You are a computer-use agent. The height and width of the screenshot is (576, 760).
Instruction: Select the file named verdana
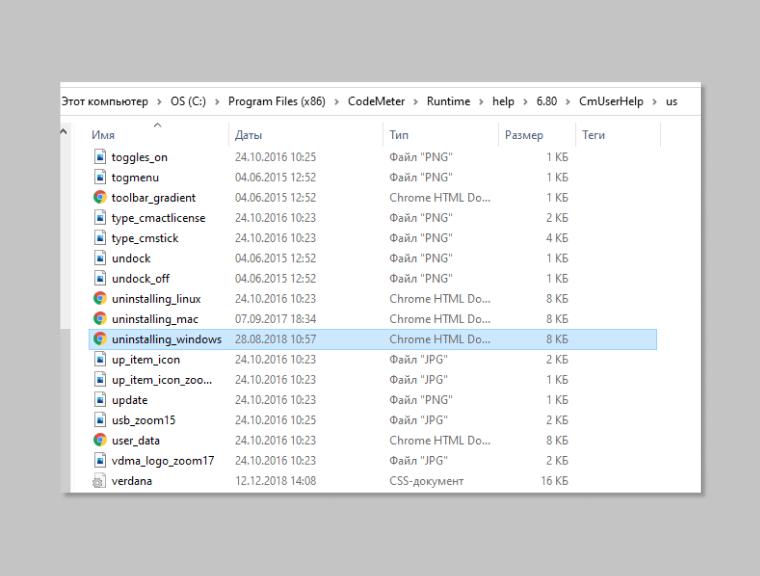pos(132,481)
